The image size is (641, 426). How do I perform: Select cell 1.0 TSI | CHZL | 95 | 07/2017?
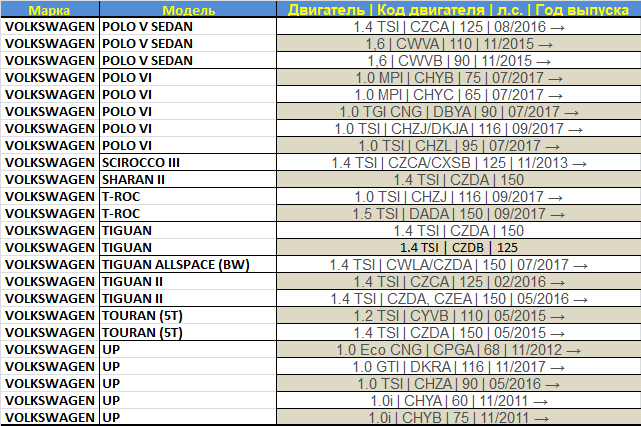click(x=459, y=146)
